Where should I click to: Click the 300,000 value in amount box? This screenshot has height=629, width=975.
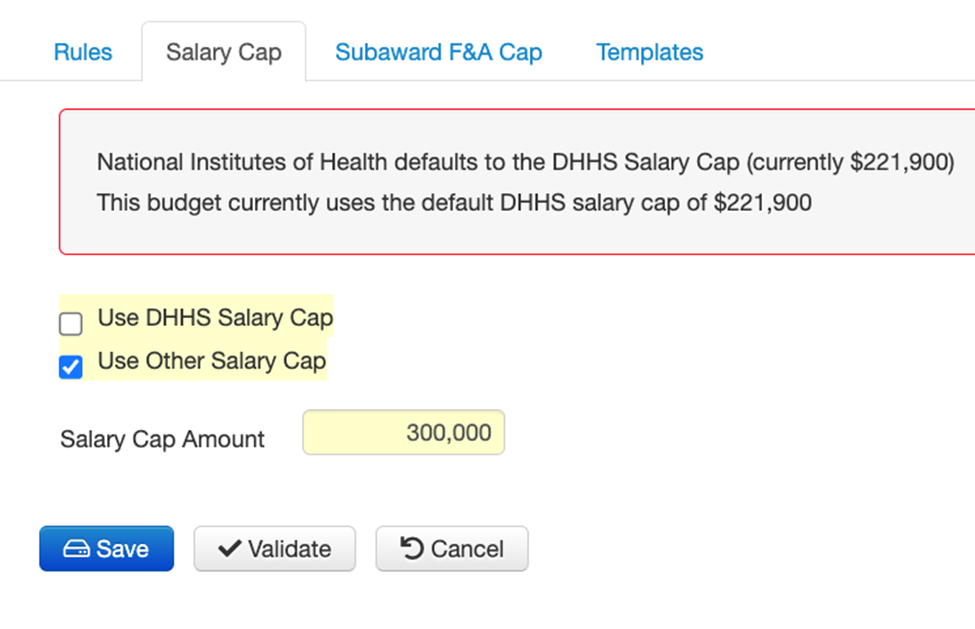coord(448,433)
